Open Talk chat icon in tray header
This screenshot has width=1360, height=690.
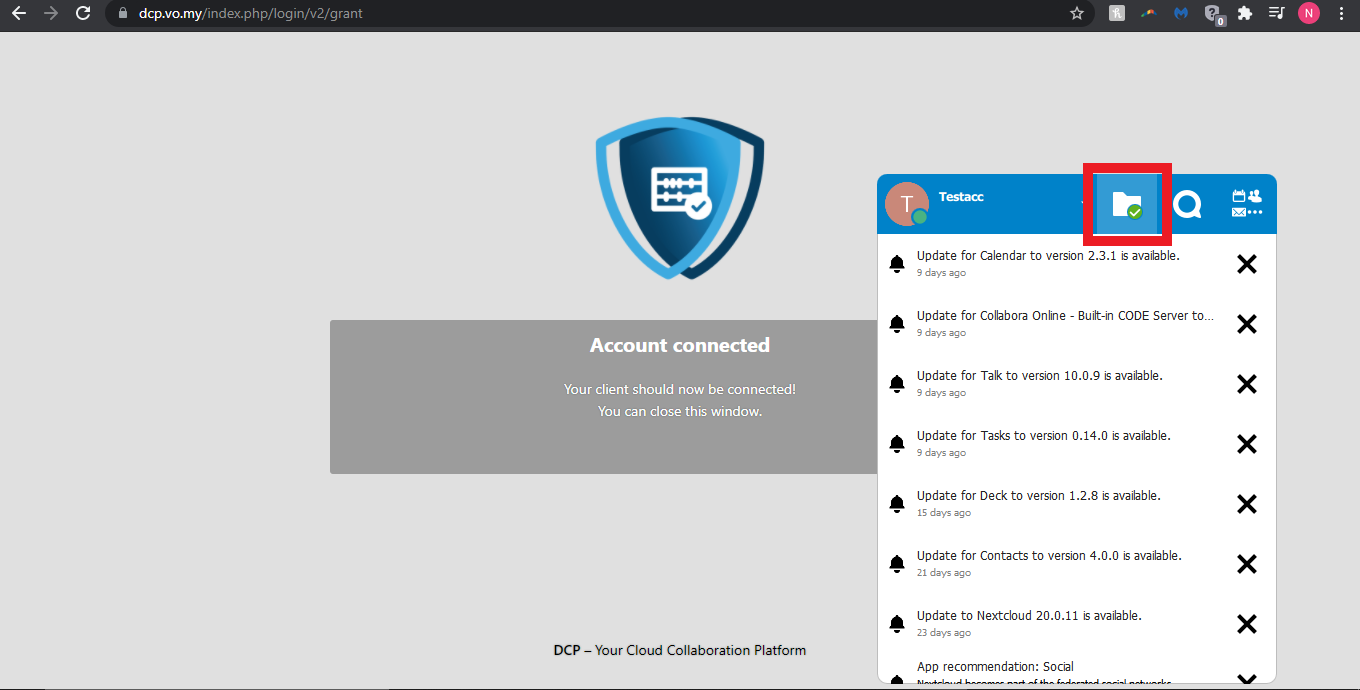[1187, 205]
